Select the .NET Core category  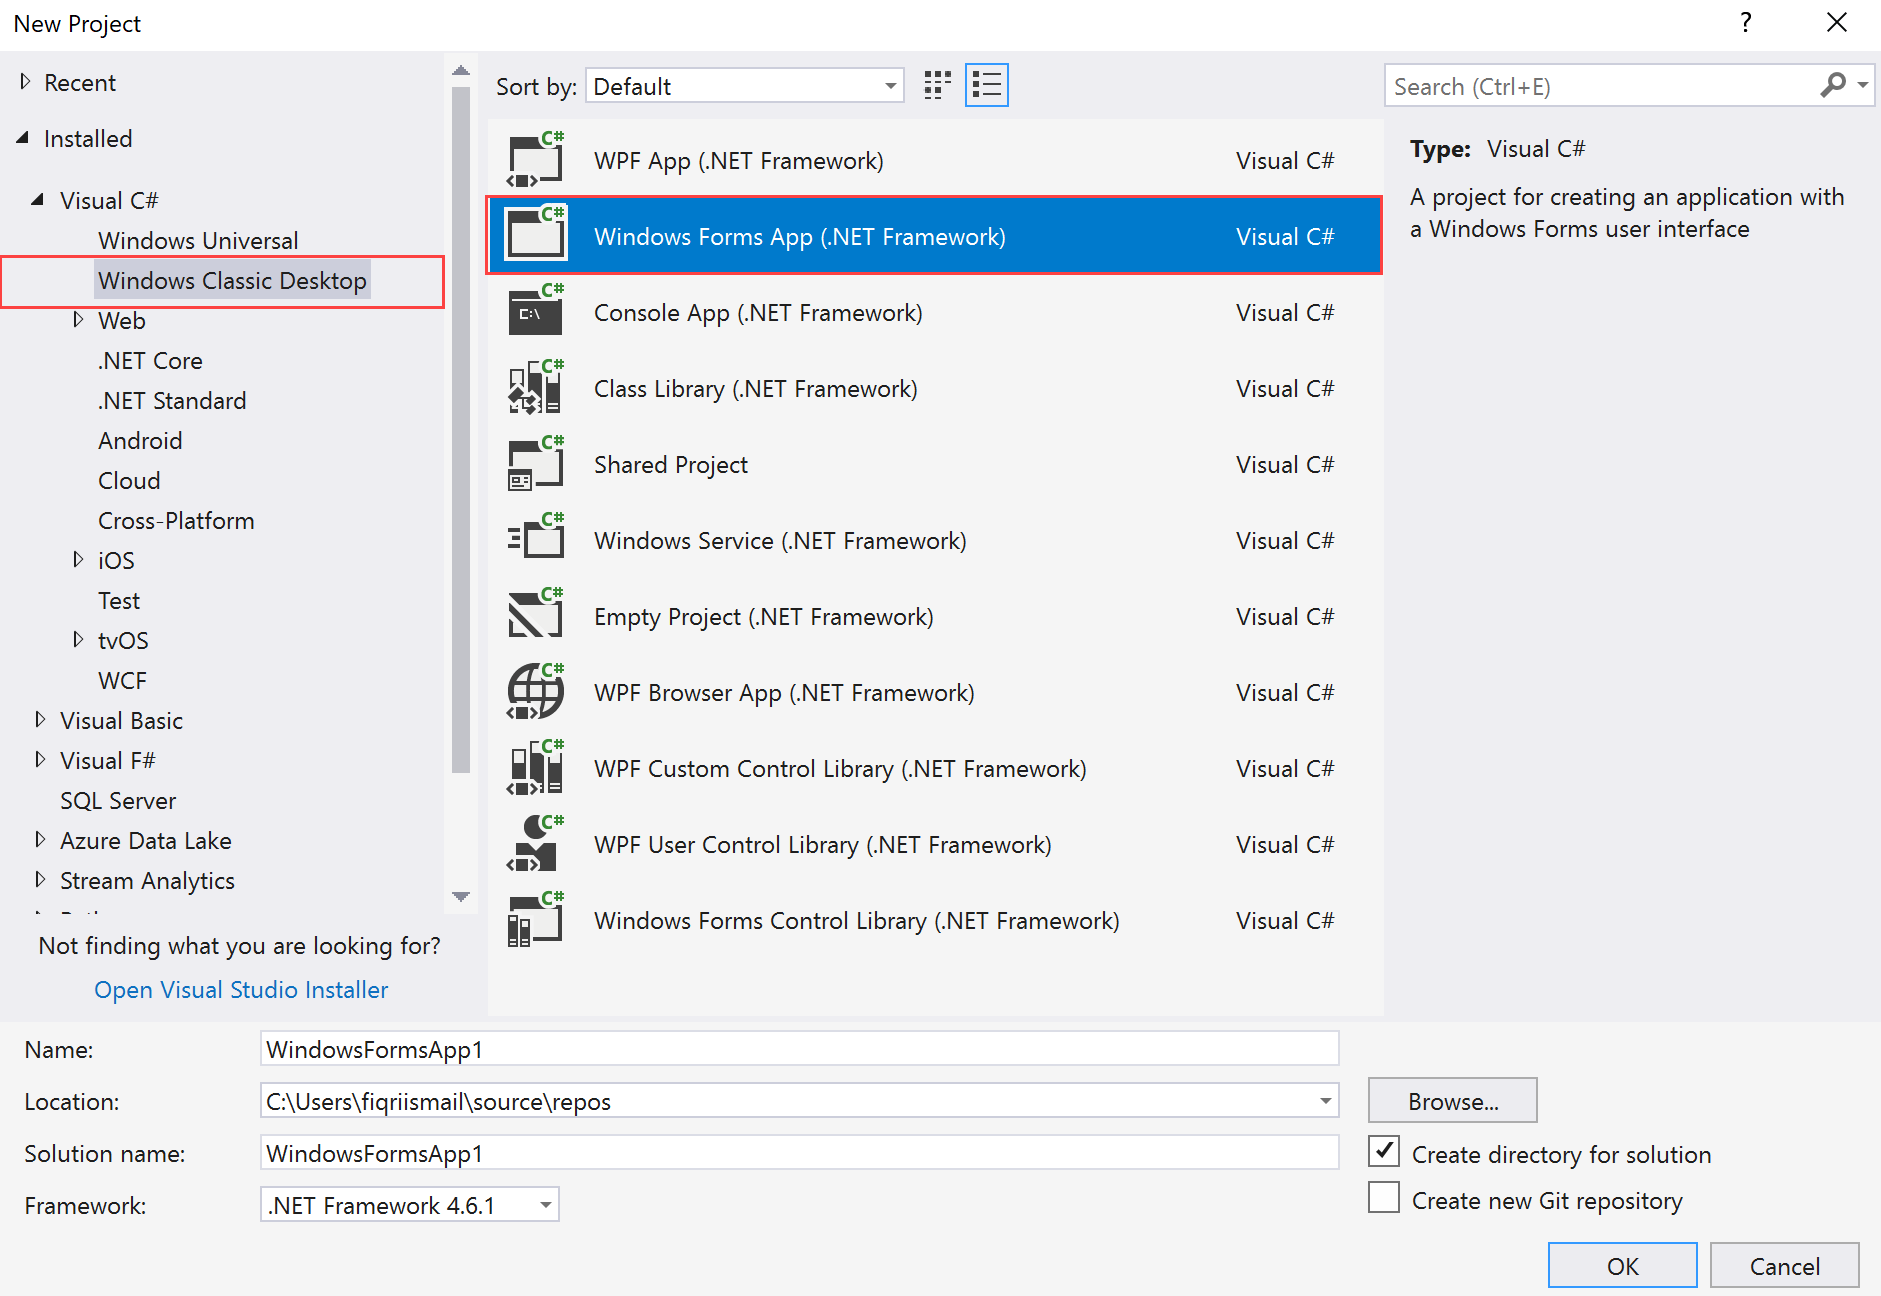150,361
